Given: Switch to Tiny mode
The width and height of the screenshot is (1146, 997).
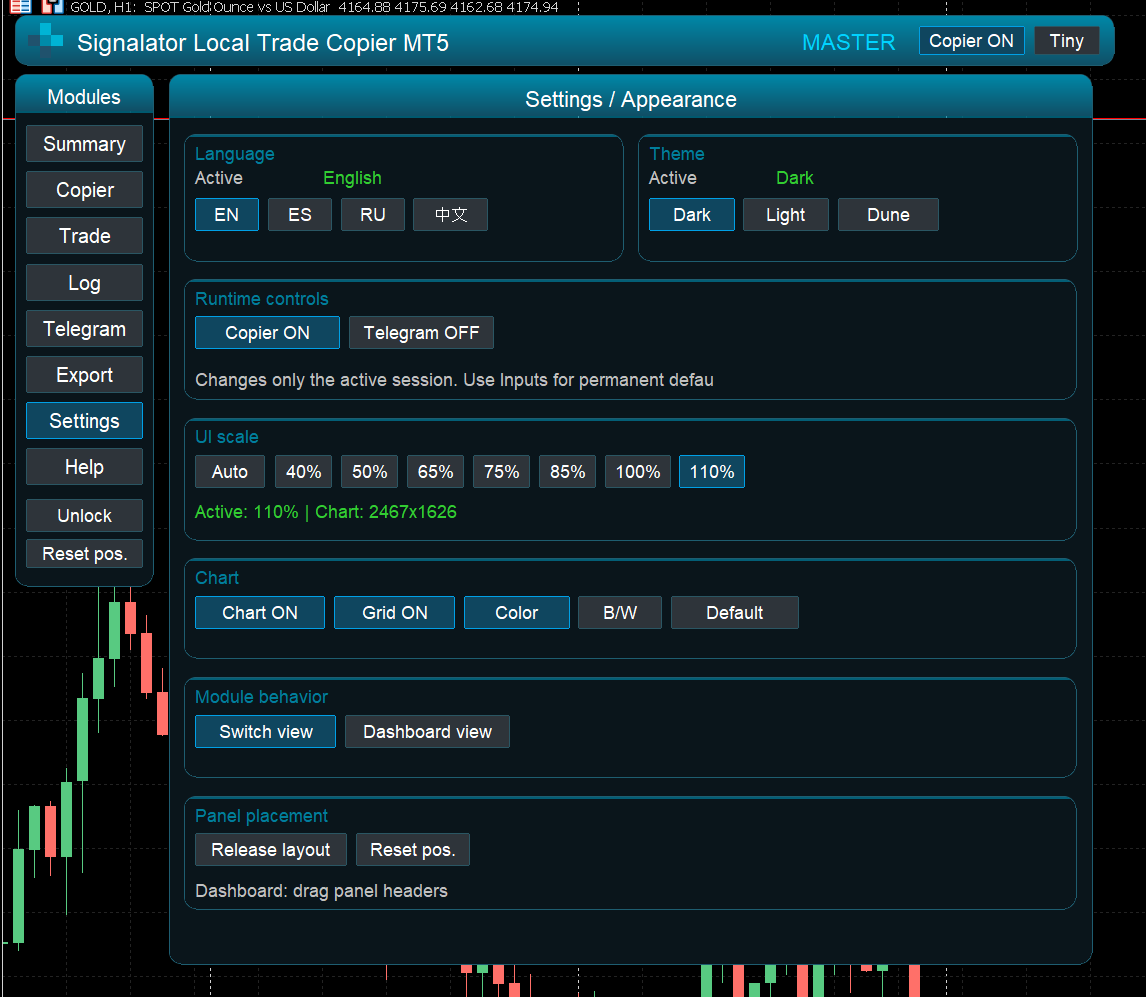Looking at the screenshot, I should (x=1066, y=41).
